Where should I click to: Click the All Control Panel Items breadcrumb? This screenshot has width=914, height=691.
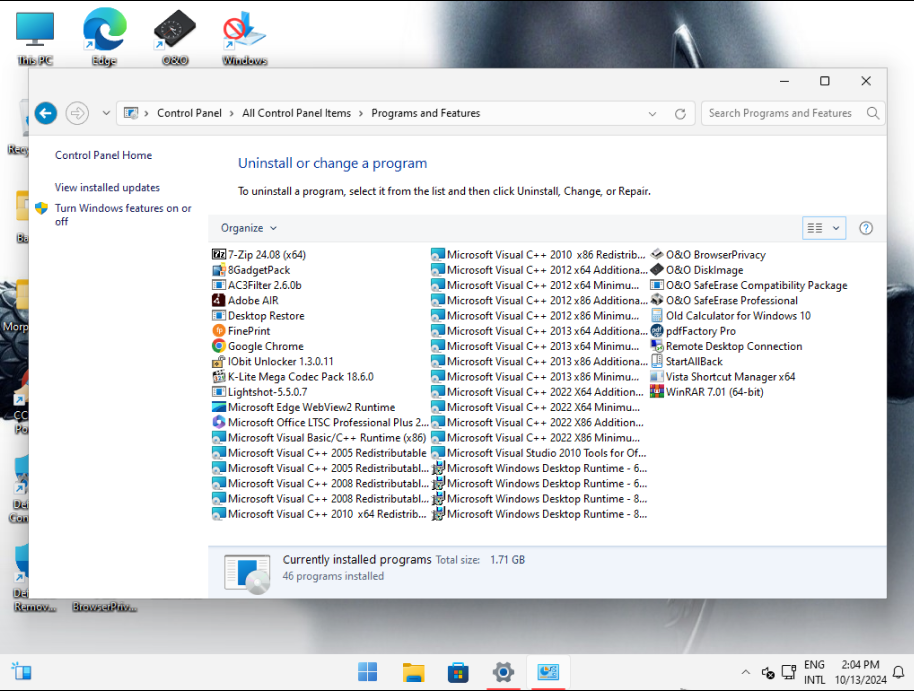point(297,113)
